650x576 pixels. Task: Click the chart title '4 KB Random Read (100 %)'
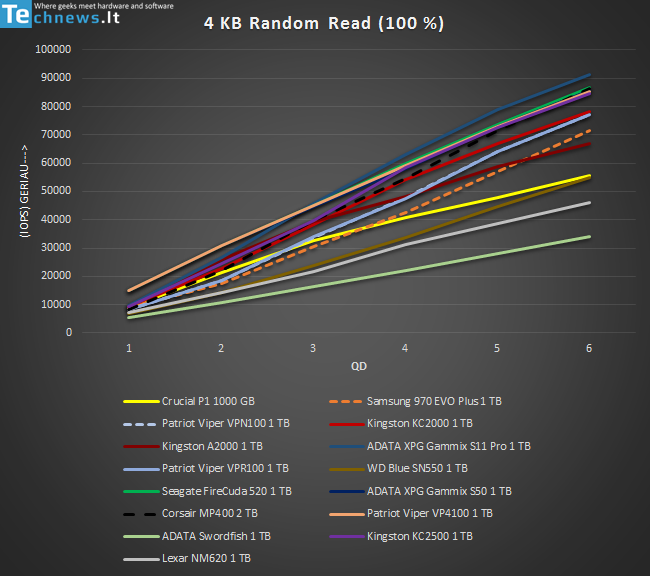324,23
